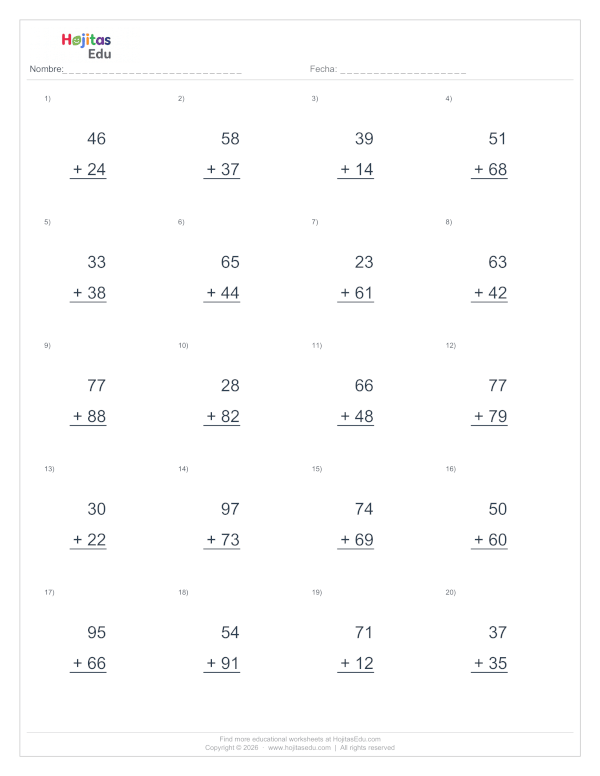Select problem 16, 50 + 60

[x=489, y=524]
